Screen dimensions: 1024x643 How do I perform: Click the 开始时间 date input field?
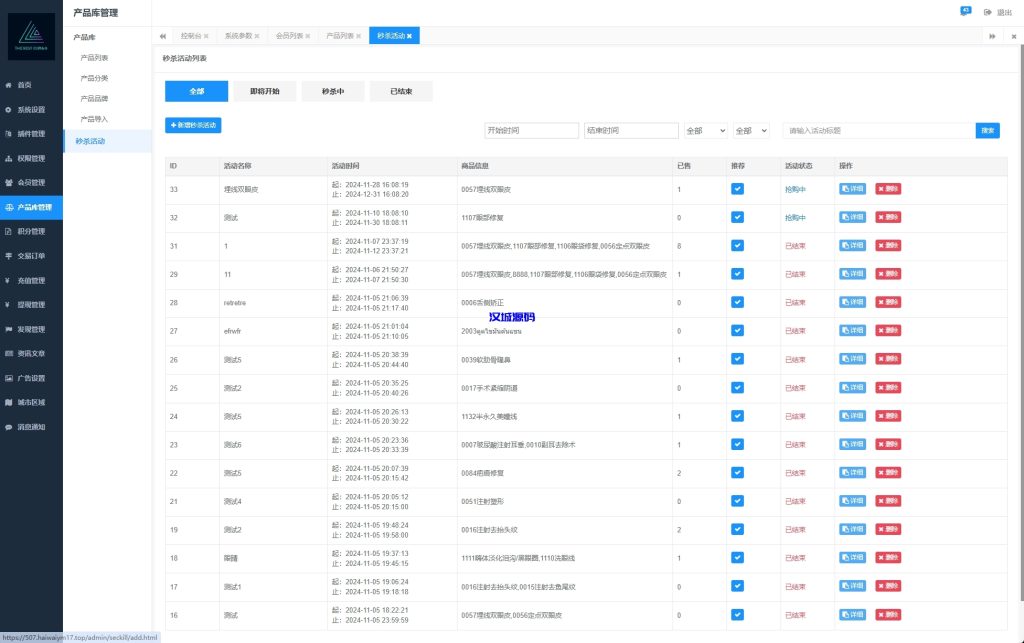531,131
